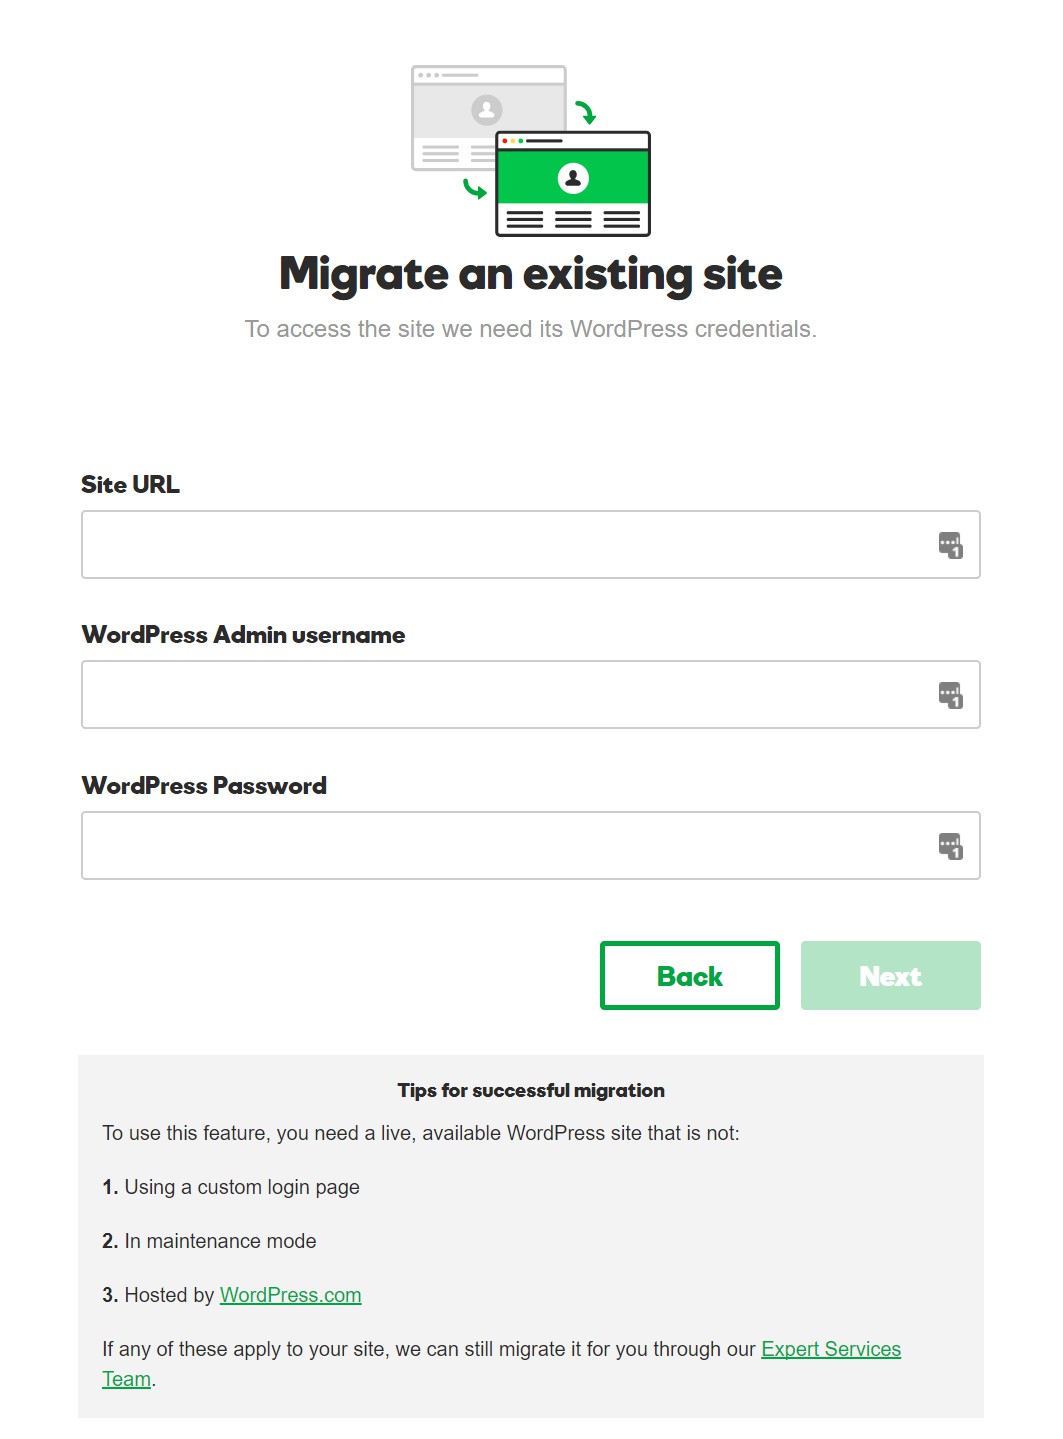
Task: Click the grey user avatar in the faded window
Action: point(487,109)
